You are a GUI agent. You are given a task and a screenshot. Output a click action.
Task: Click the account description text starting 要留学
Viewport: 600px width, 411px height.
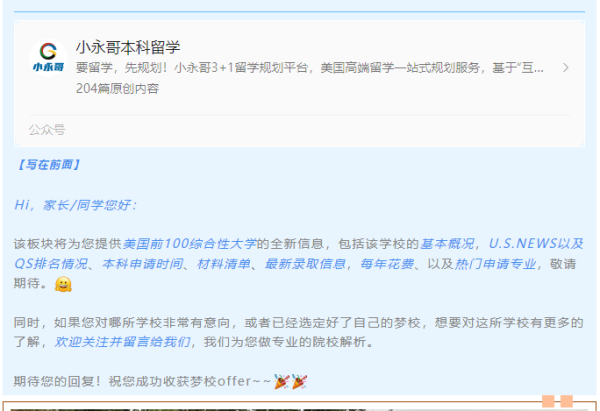tap(310, 68)
